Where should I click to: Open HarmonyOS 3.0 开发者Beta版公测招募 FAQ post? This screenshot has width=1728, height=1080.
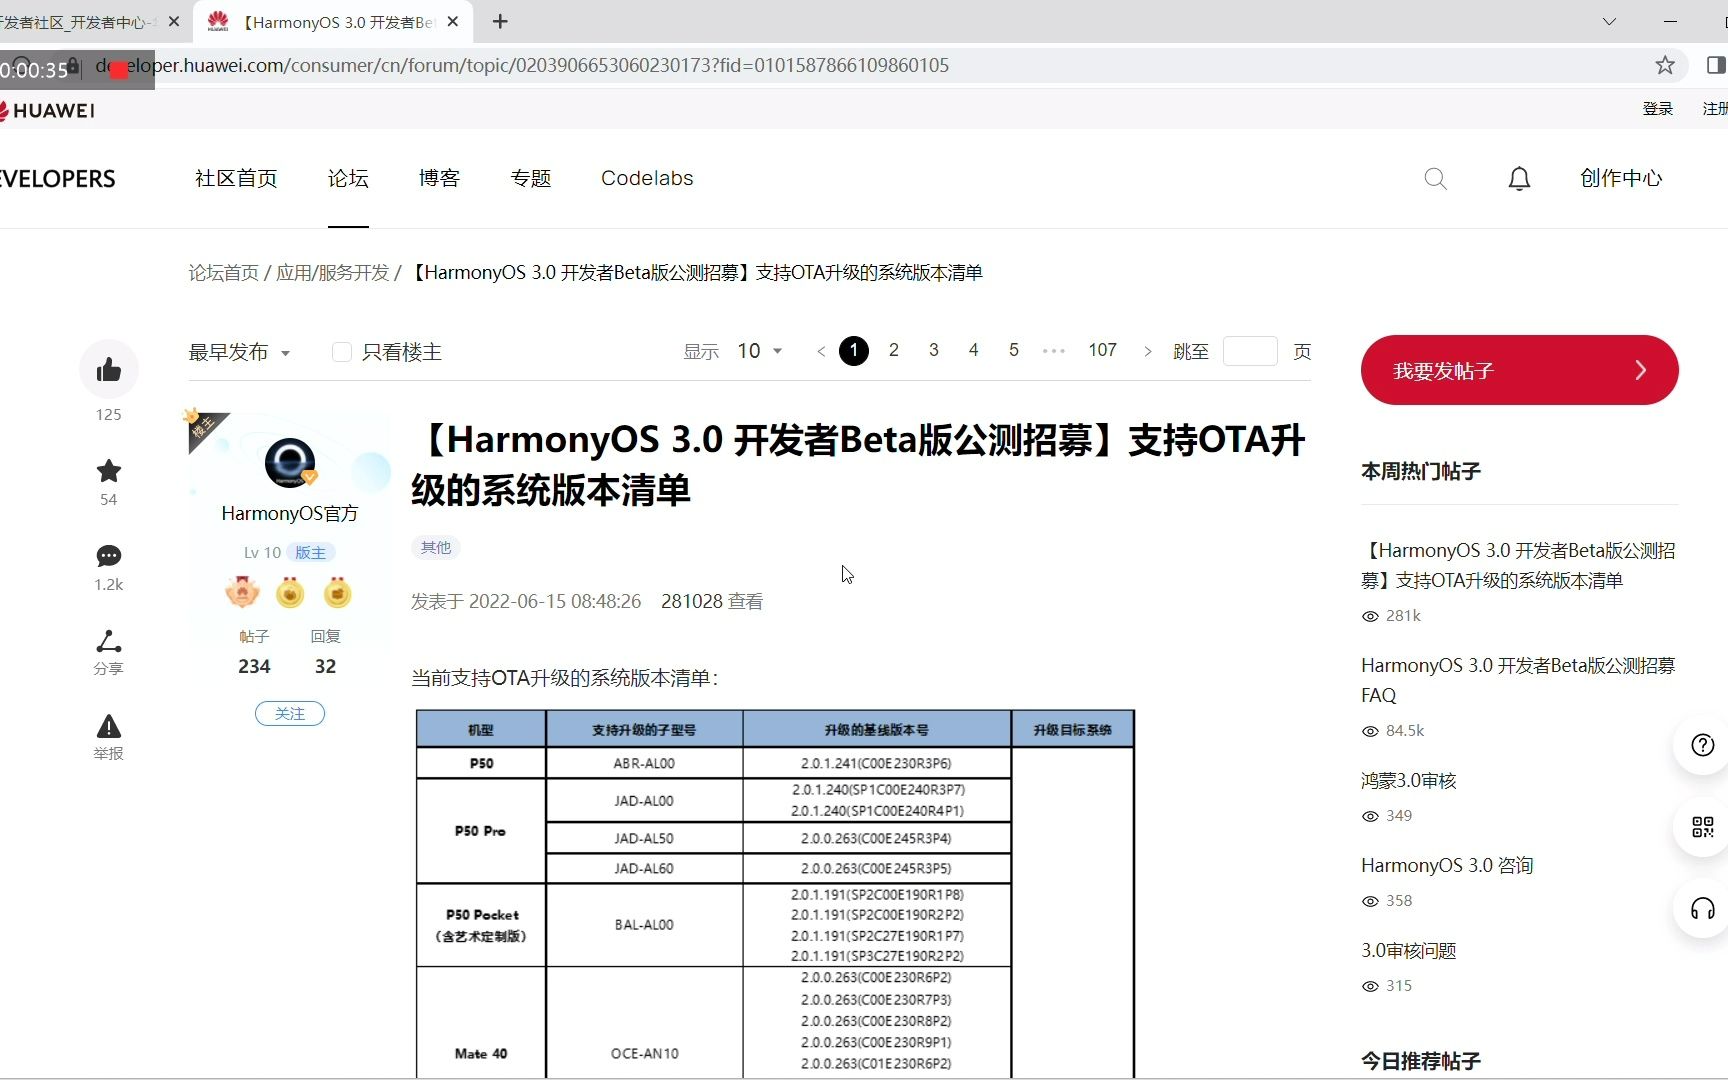tap(1518, 680)
